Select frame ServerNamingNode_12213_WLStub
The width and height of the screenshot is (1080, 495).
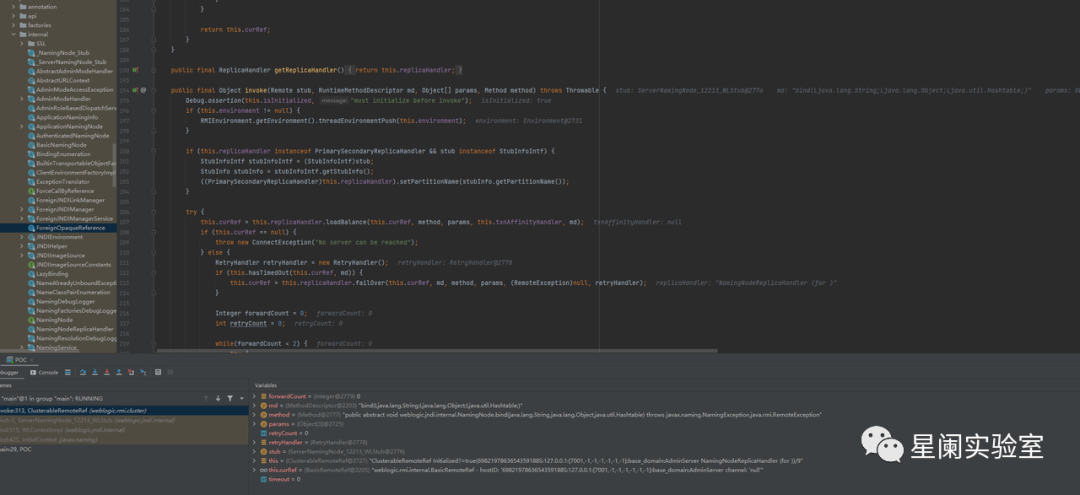124,420
